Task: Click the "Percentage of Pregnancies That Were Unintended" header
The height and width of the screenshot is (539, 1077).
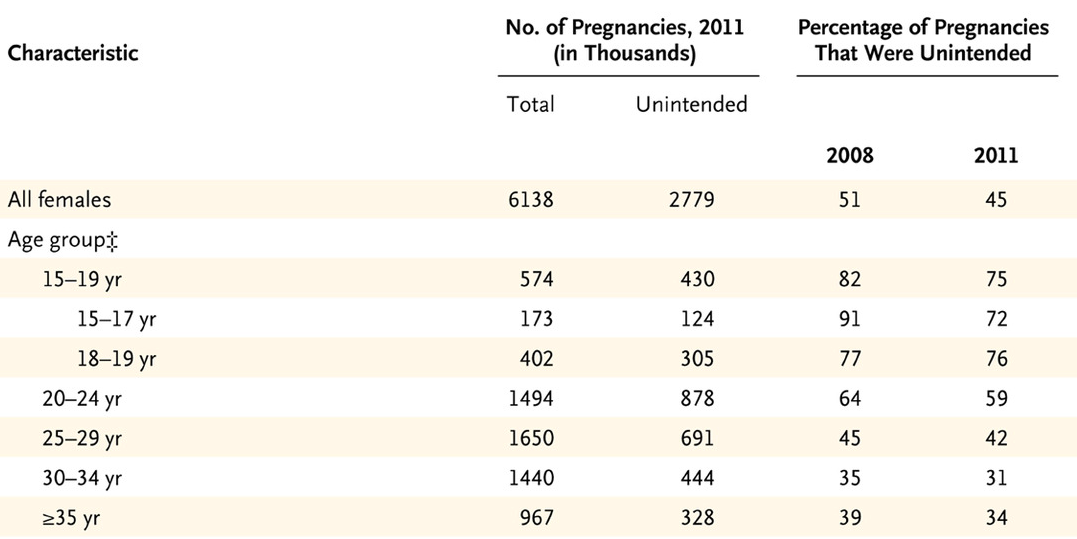Action: [x=923, y=41]
